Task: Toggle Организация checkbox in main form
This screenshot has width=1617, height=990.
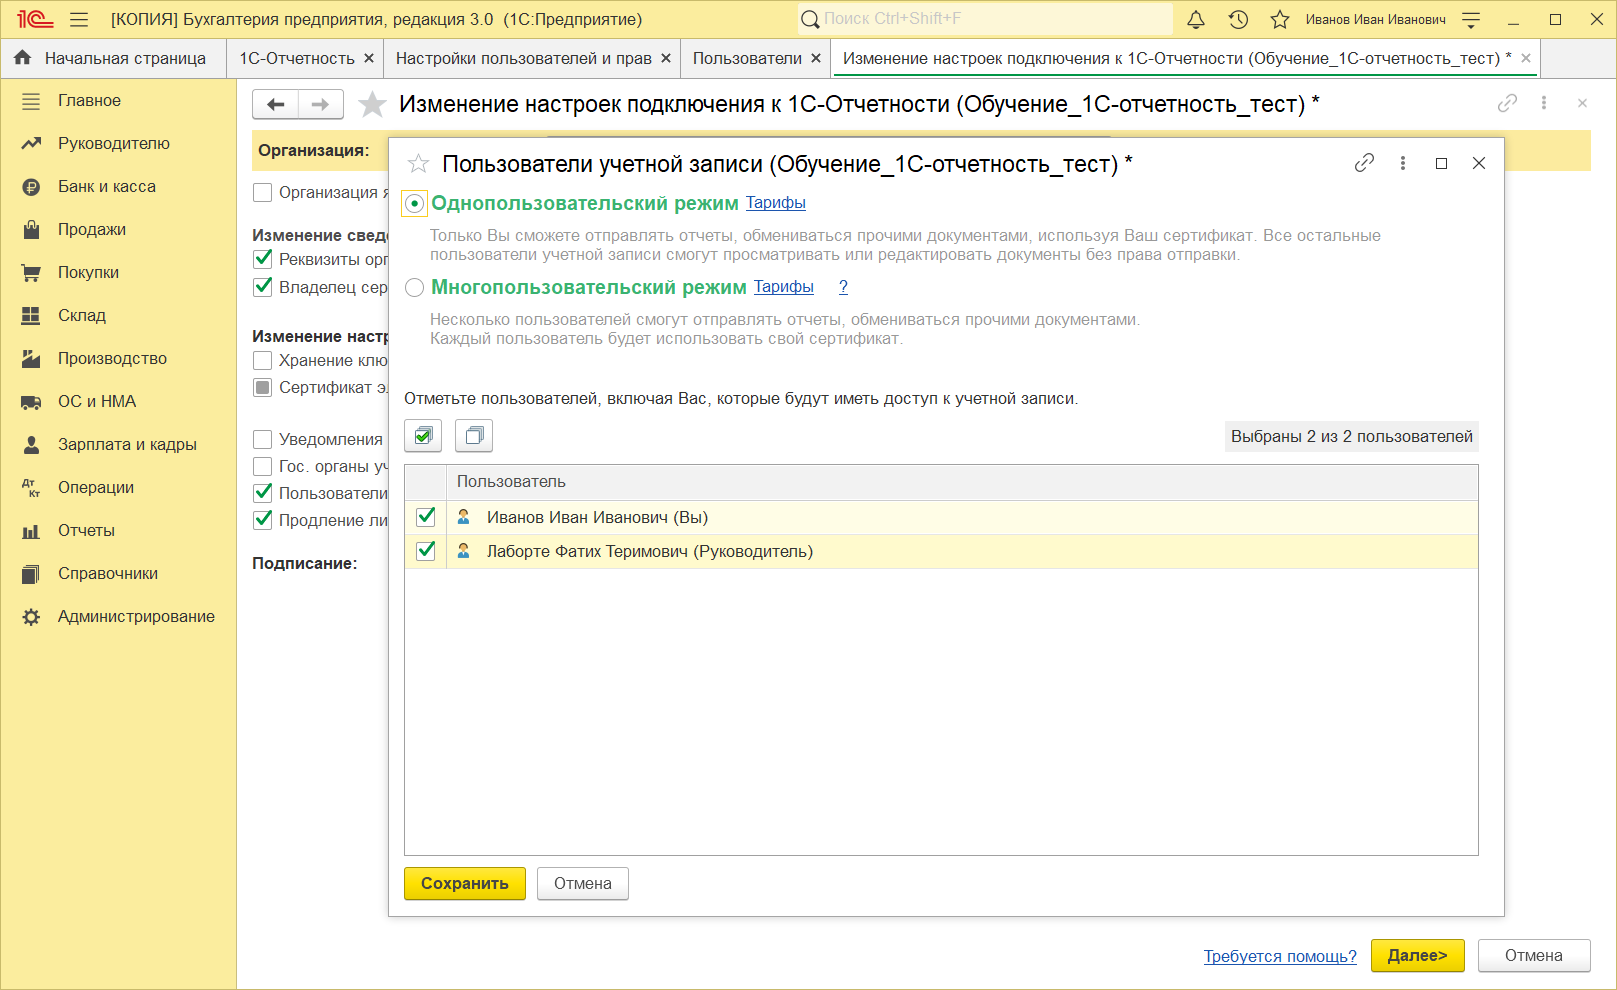Action: coord(263,192)
